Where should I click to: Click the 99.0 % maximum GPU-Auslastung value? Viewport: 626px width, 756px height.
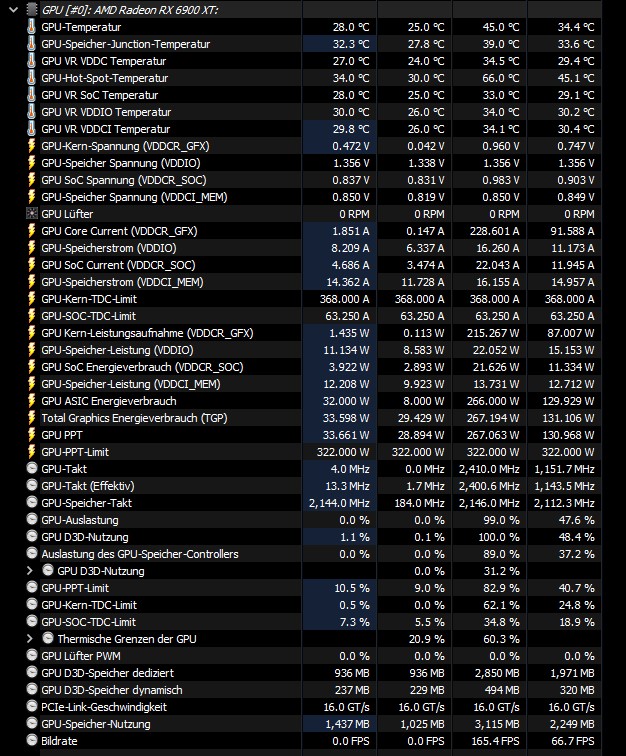click(502, 520)
